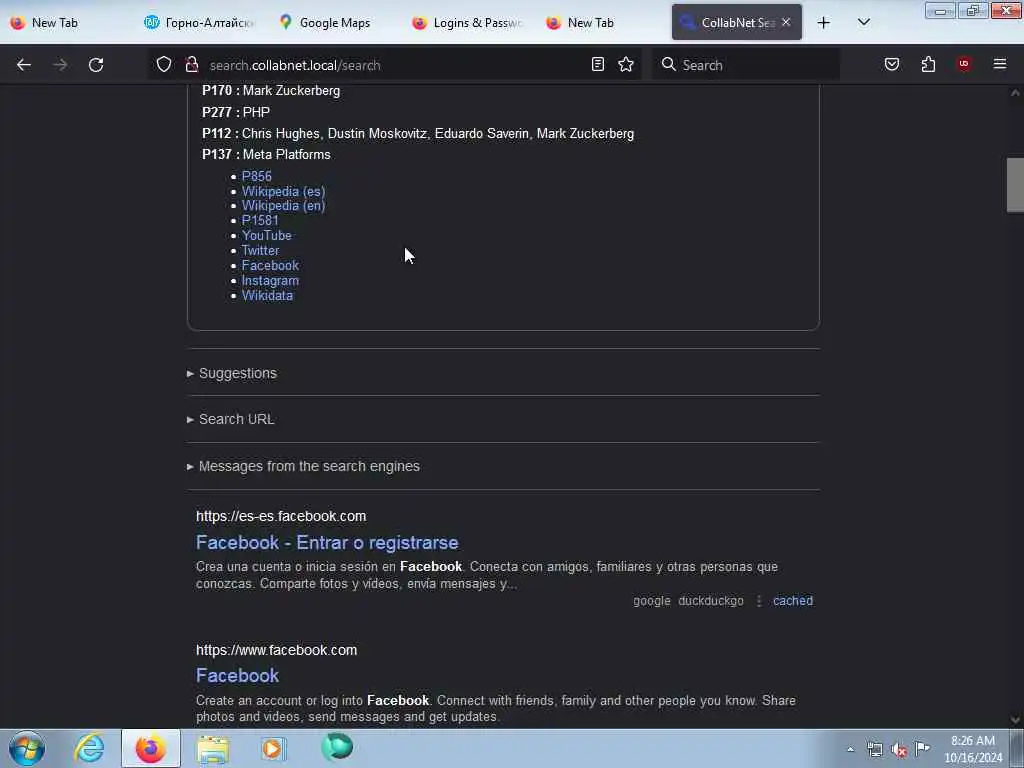The width and height of the screenshot is (1024, 768).
Task: Open the YouTube link
Action: [x=266, y=236]
